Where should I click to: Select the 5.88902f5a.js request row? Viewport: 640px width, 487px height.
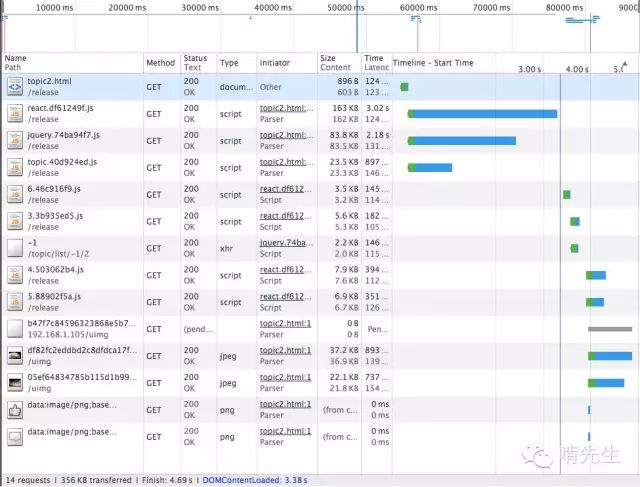pos(320,302)
